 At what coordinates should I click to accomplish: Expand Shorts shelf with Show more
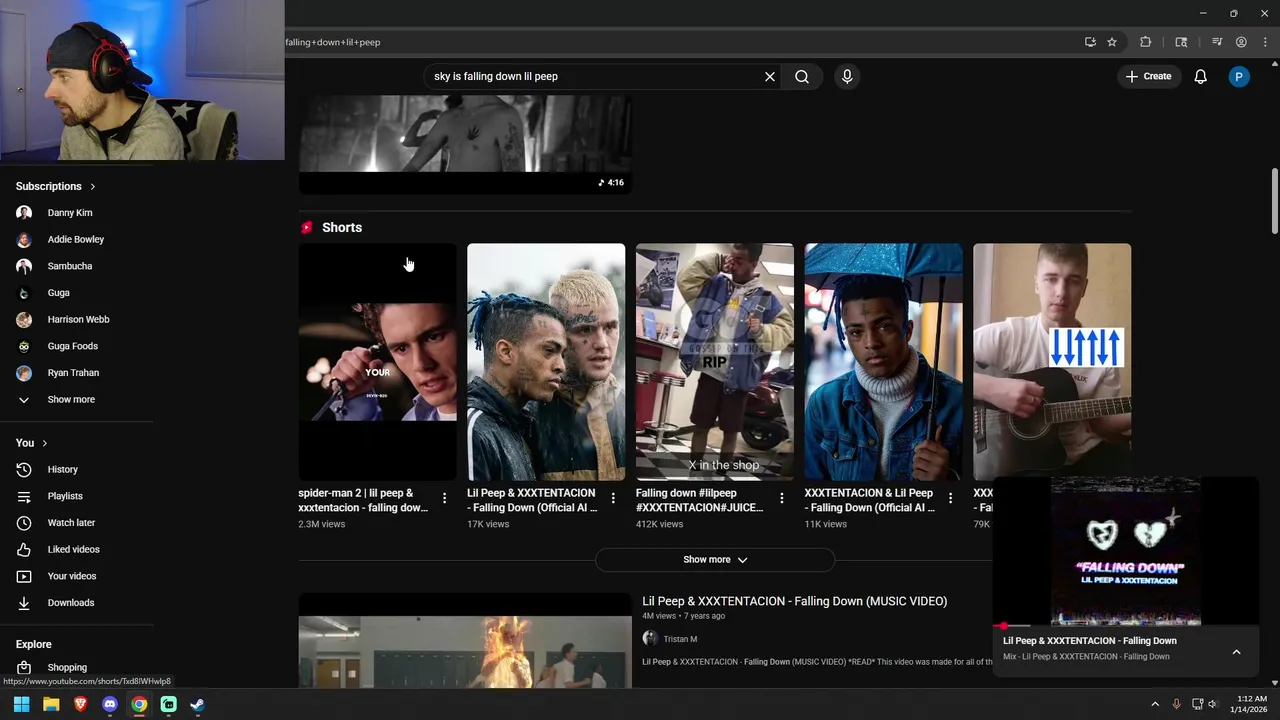point(715,560)
